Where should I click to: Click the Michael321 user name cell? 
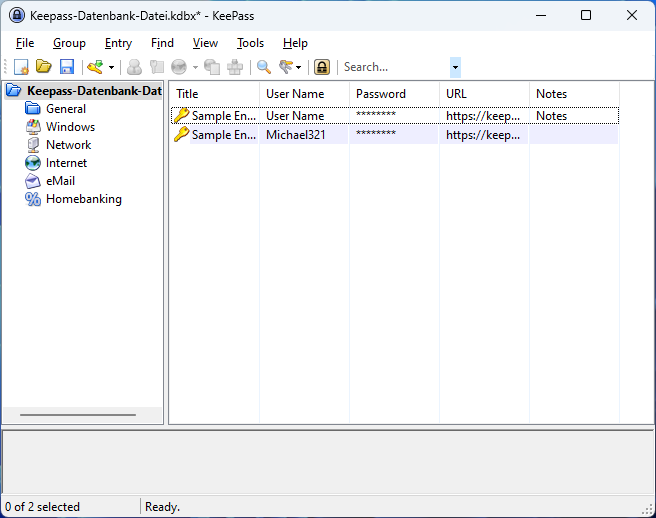click(x=296, y=135)
